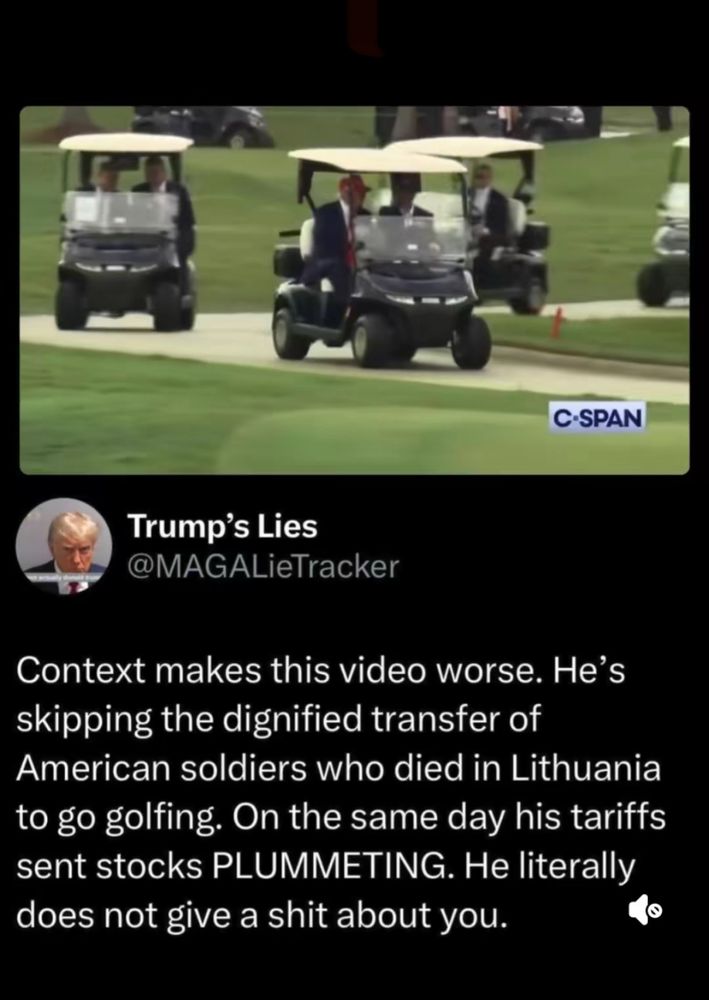Click the orange marker beside the path

click(x=557, y=323)
